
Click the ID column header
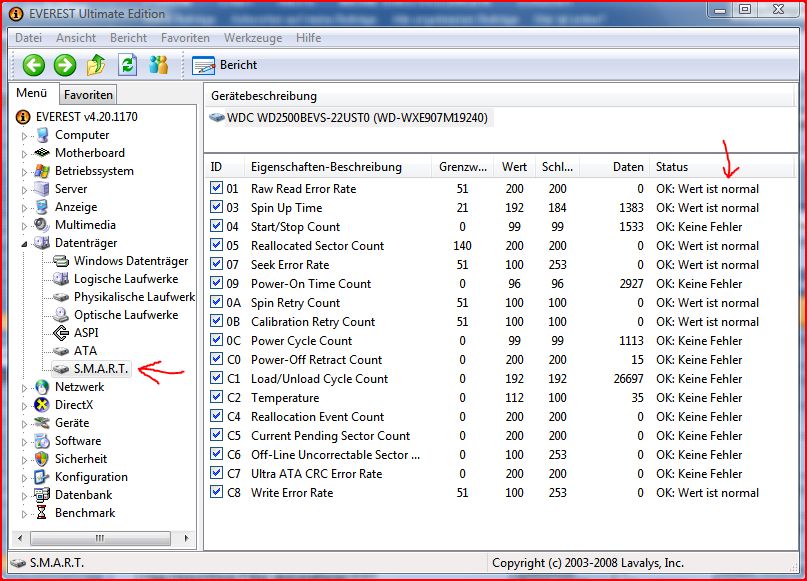225,167
